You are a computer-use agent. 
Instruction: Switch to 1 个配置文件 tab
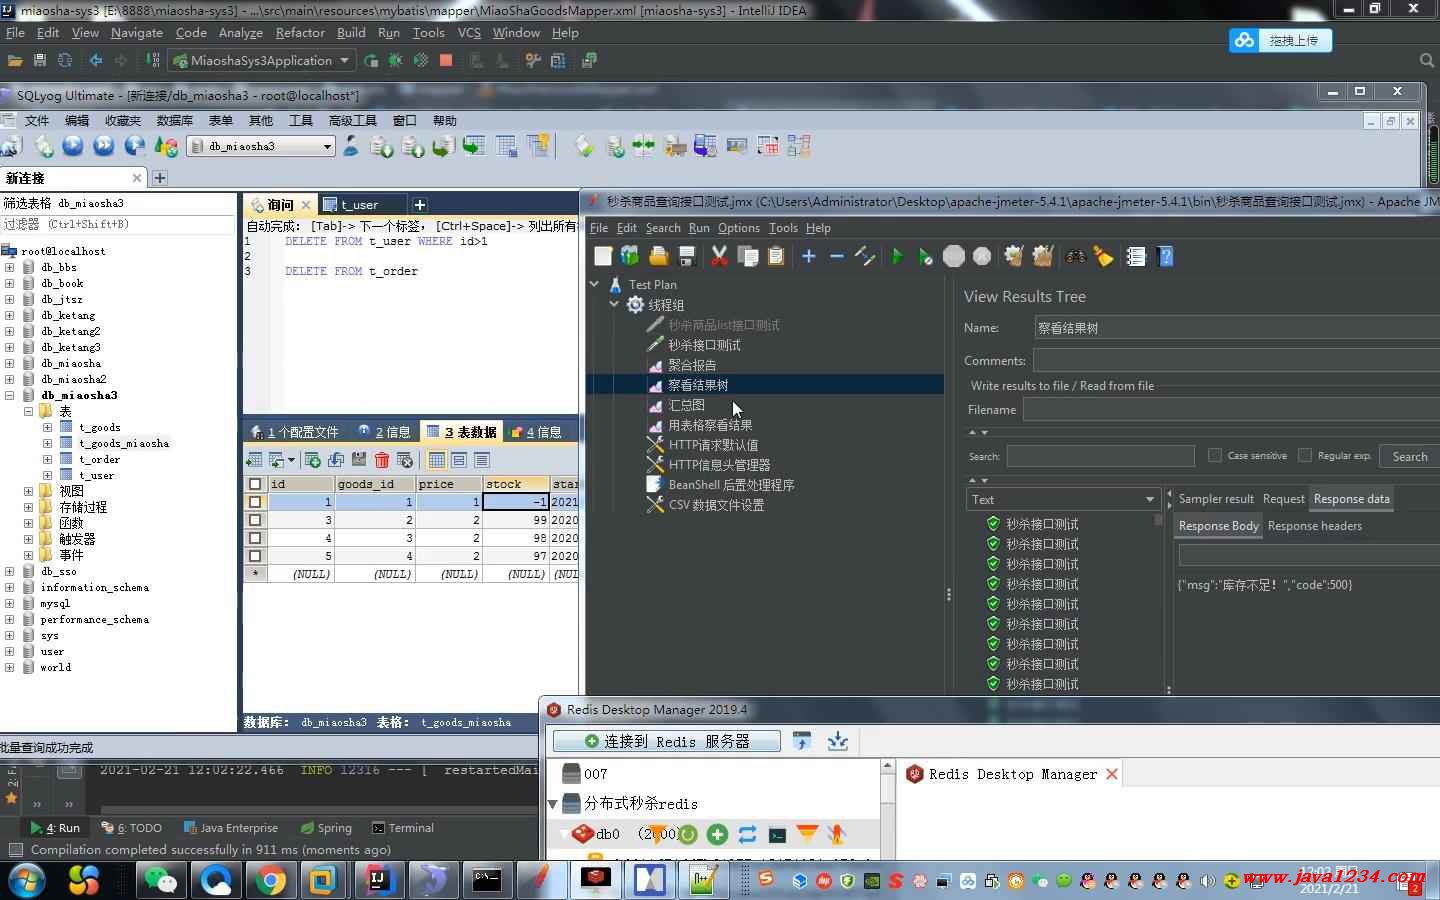[295, 432]
